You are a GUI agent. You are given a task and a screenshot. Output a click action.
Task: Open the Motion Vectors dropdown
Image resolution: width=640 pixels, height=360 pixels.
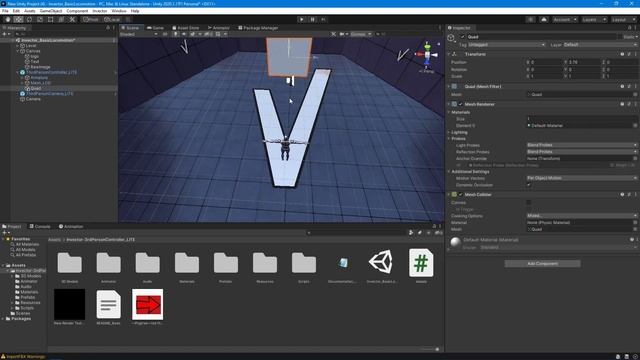[582, 178]
